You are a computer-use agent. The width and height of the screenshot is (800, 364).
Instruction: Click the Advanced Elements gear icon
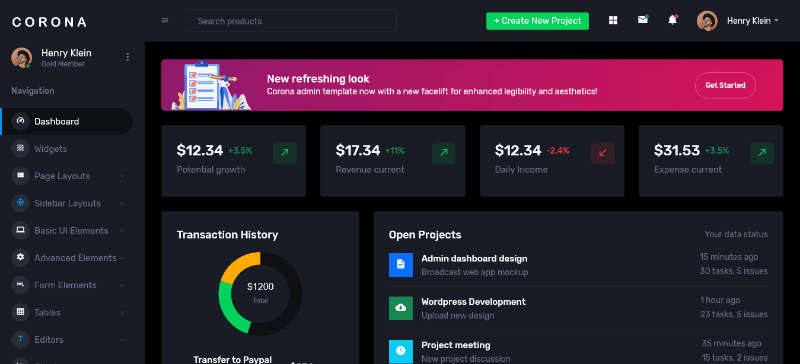[20, 257]
